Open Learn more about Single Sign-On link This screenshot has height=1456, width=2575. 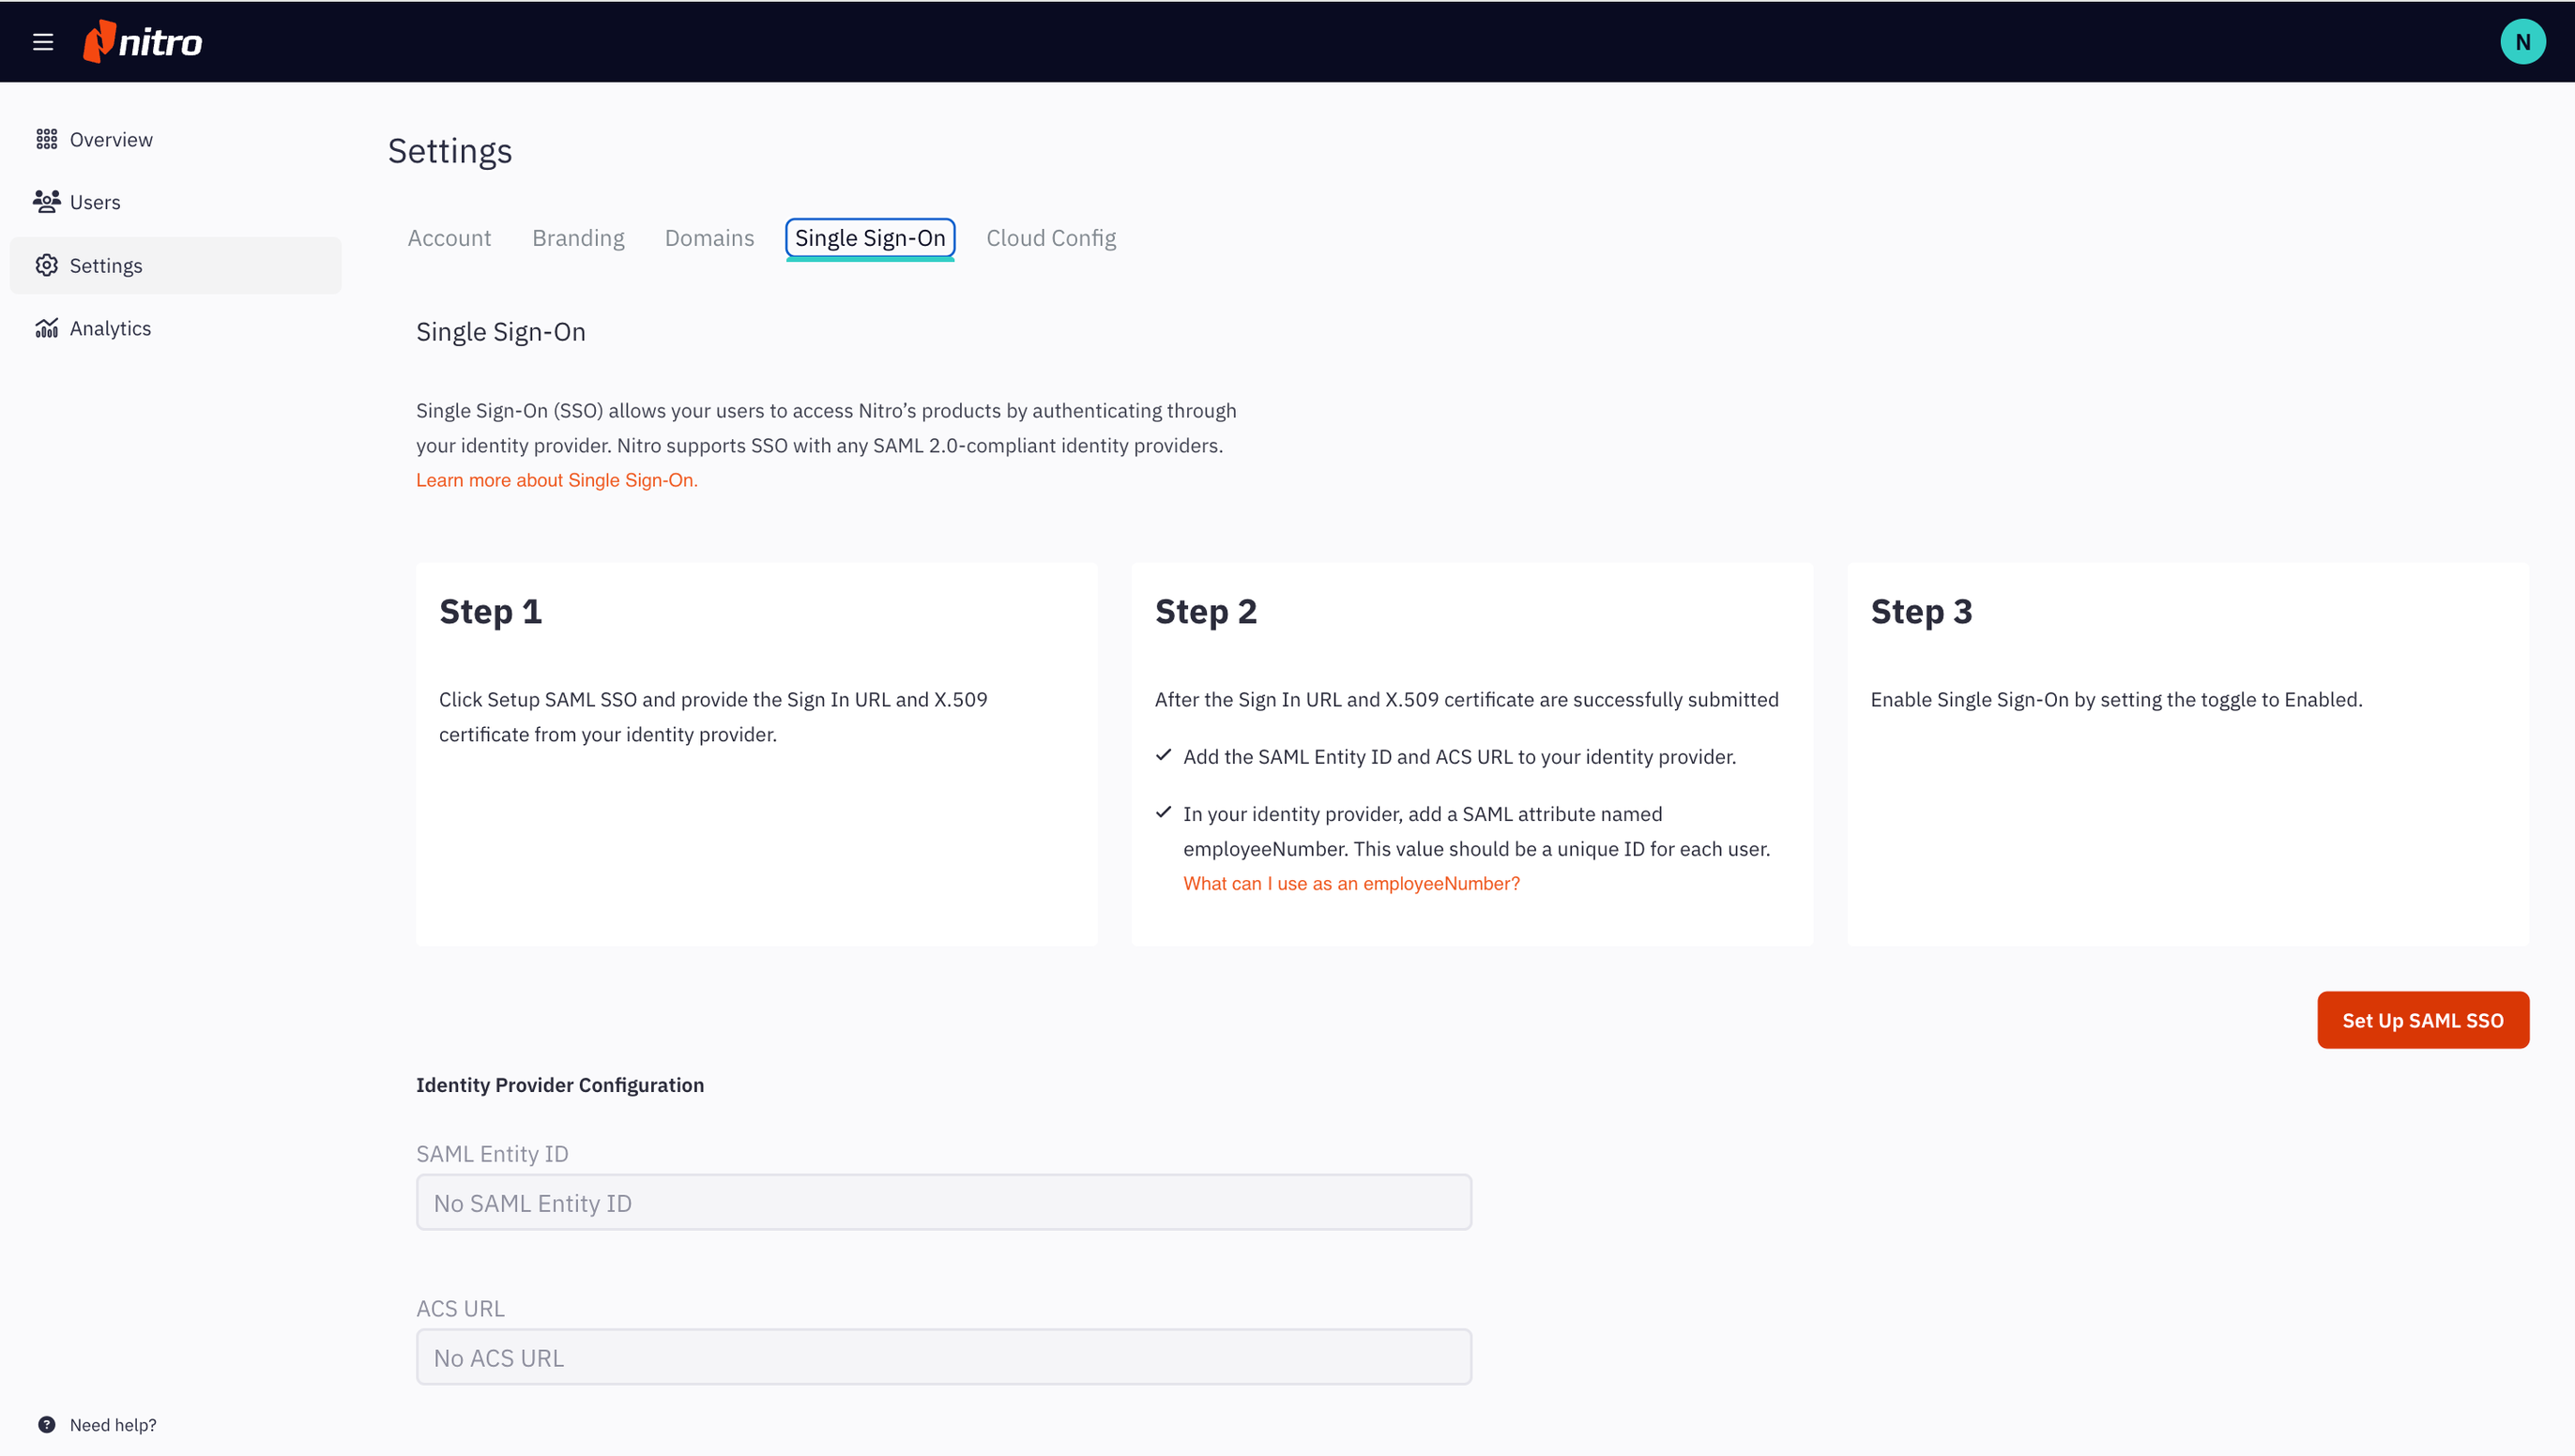(557, 480)
